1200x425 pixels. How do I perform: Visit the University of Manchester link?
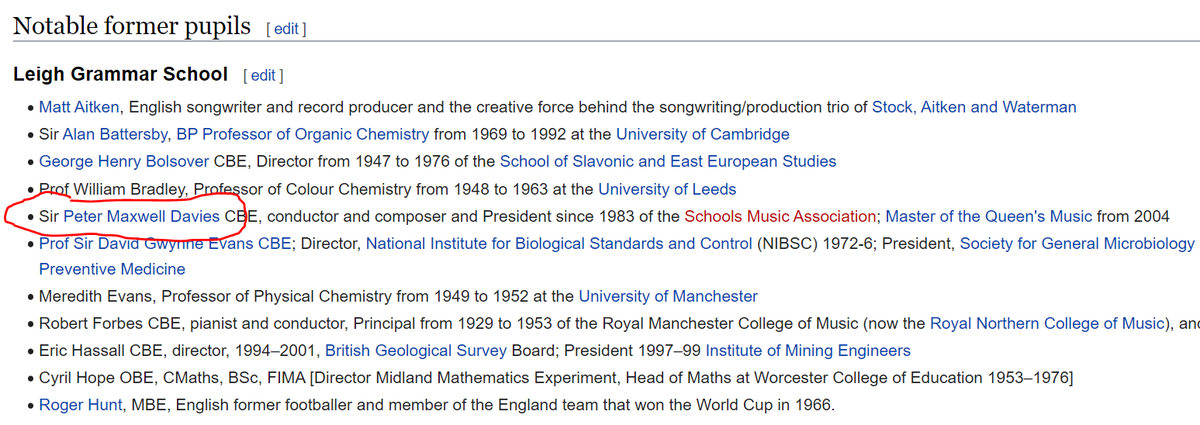pos(668,296)
